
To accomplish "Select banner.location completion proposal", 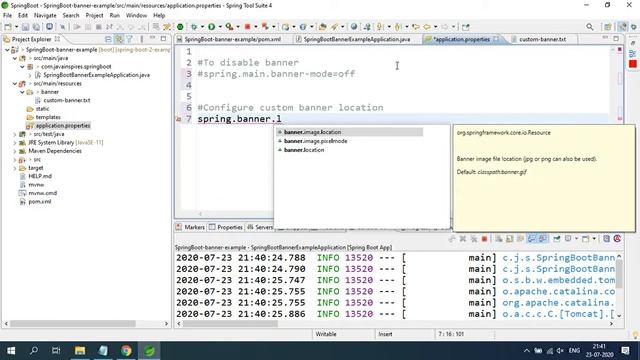I will [304, 150].
